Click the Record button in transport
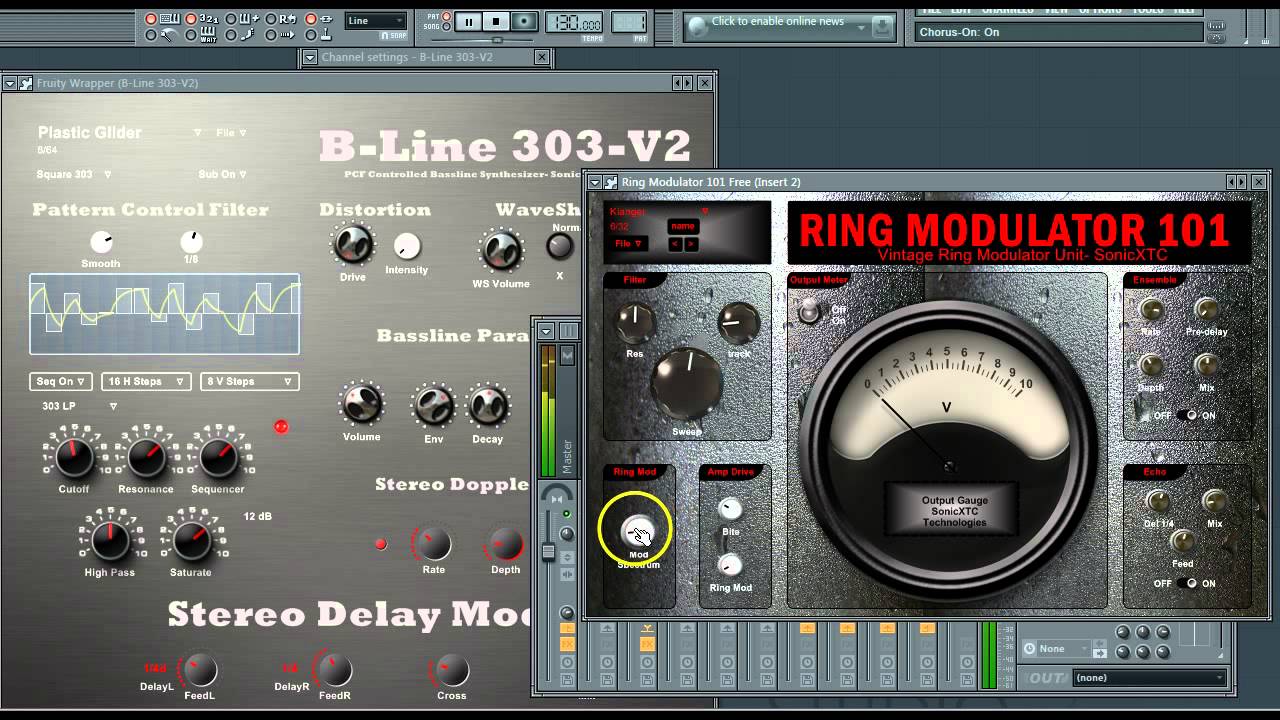Viewport: 1280px width, 720px height. pos(523,21)
